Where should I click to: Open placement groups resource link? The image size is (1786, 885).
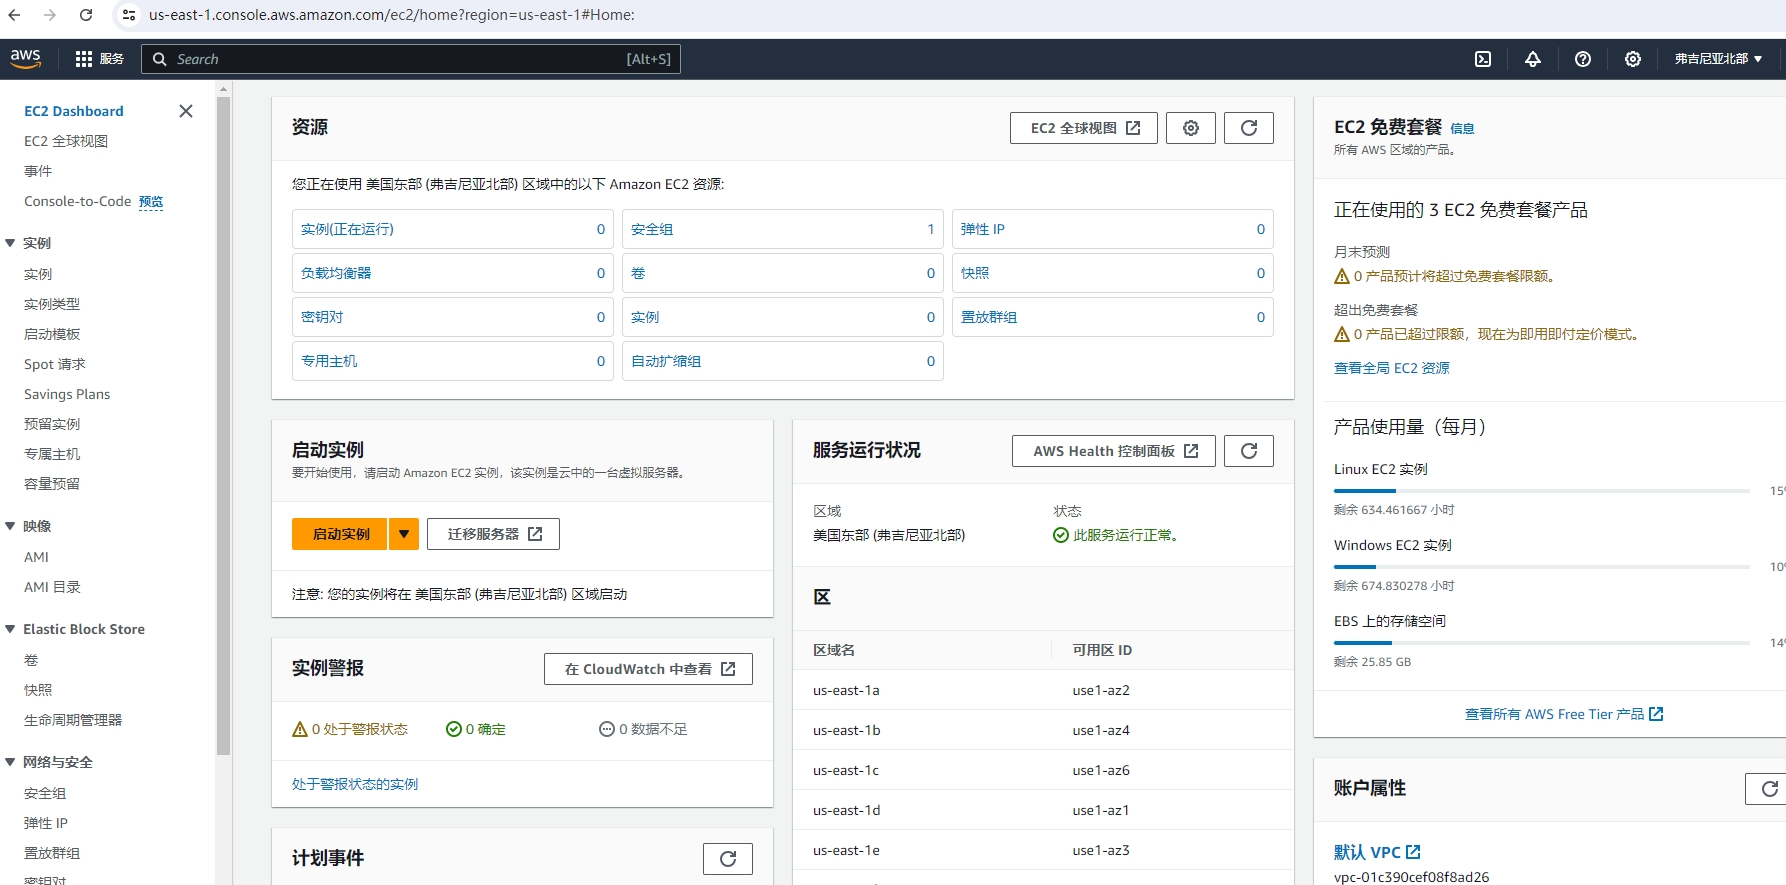point(989,317)
